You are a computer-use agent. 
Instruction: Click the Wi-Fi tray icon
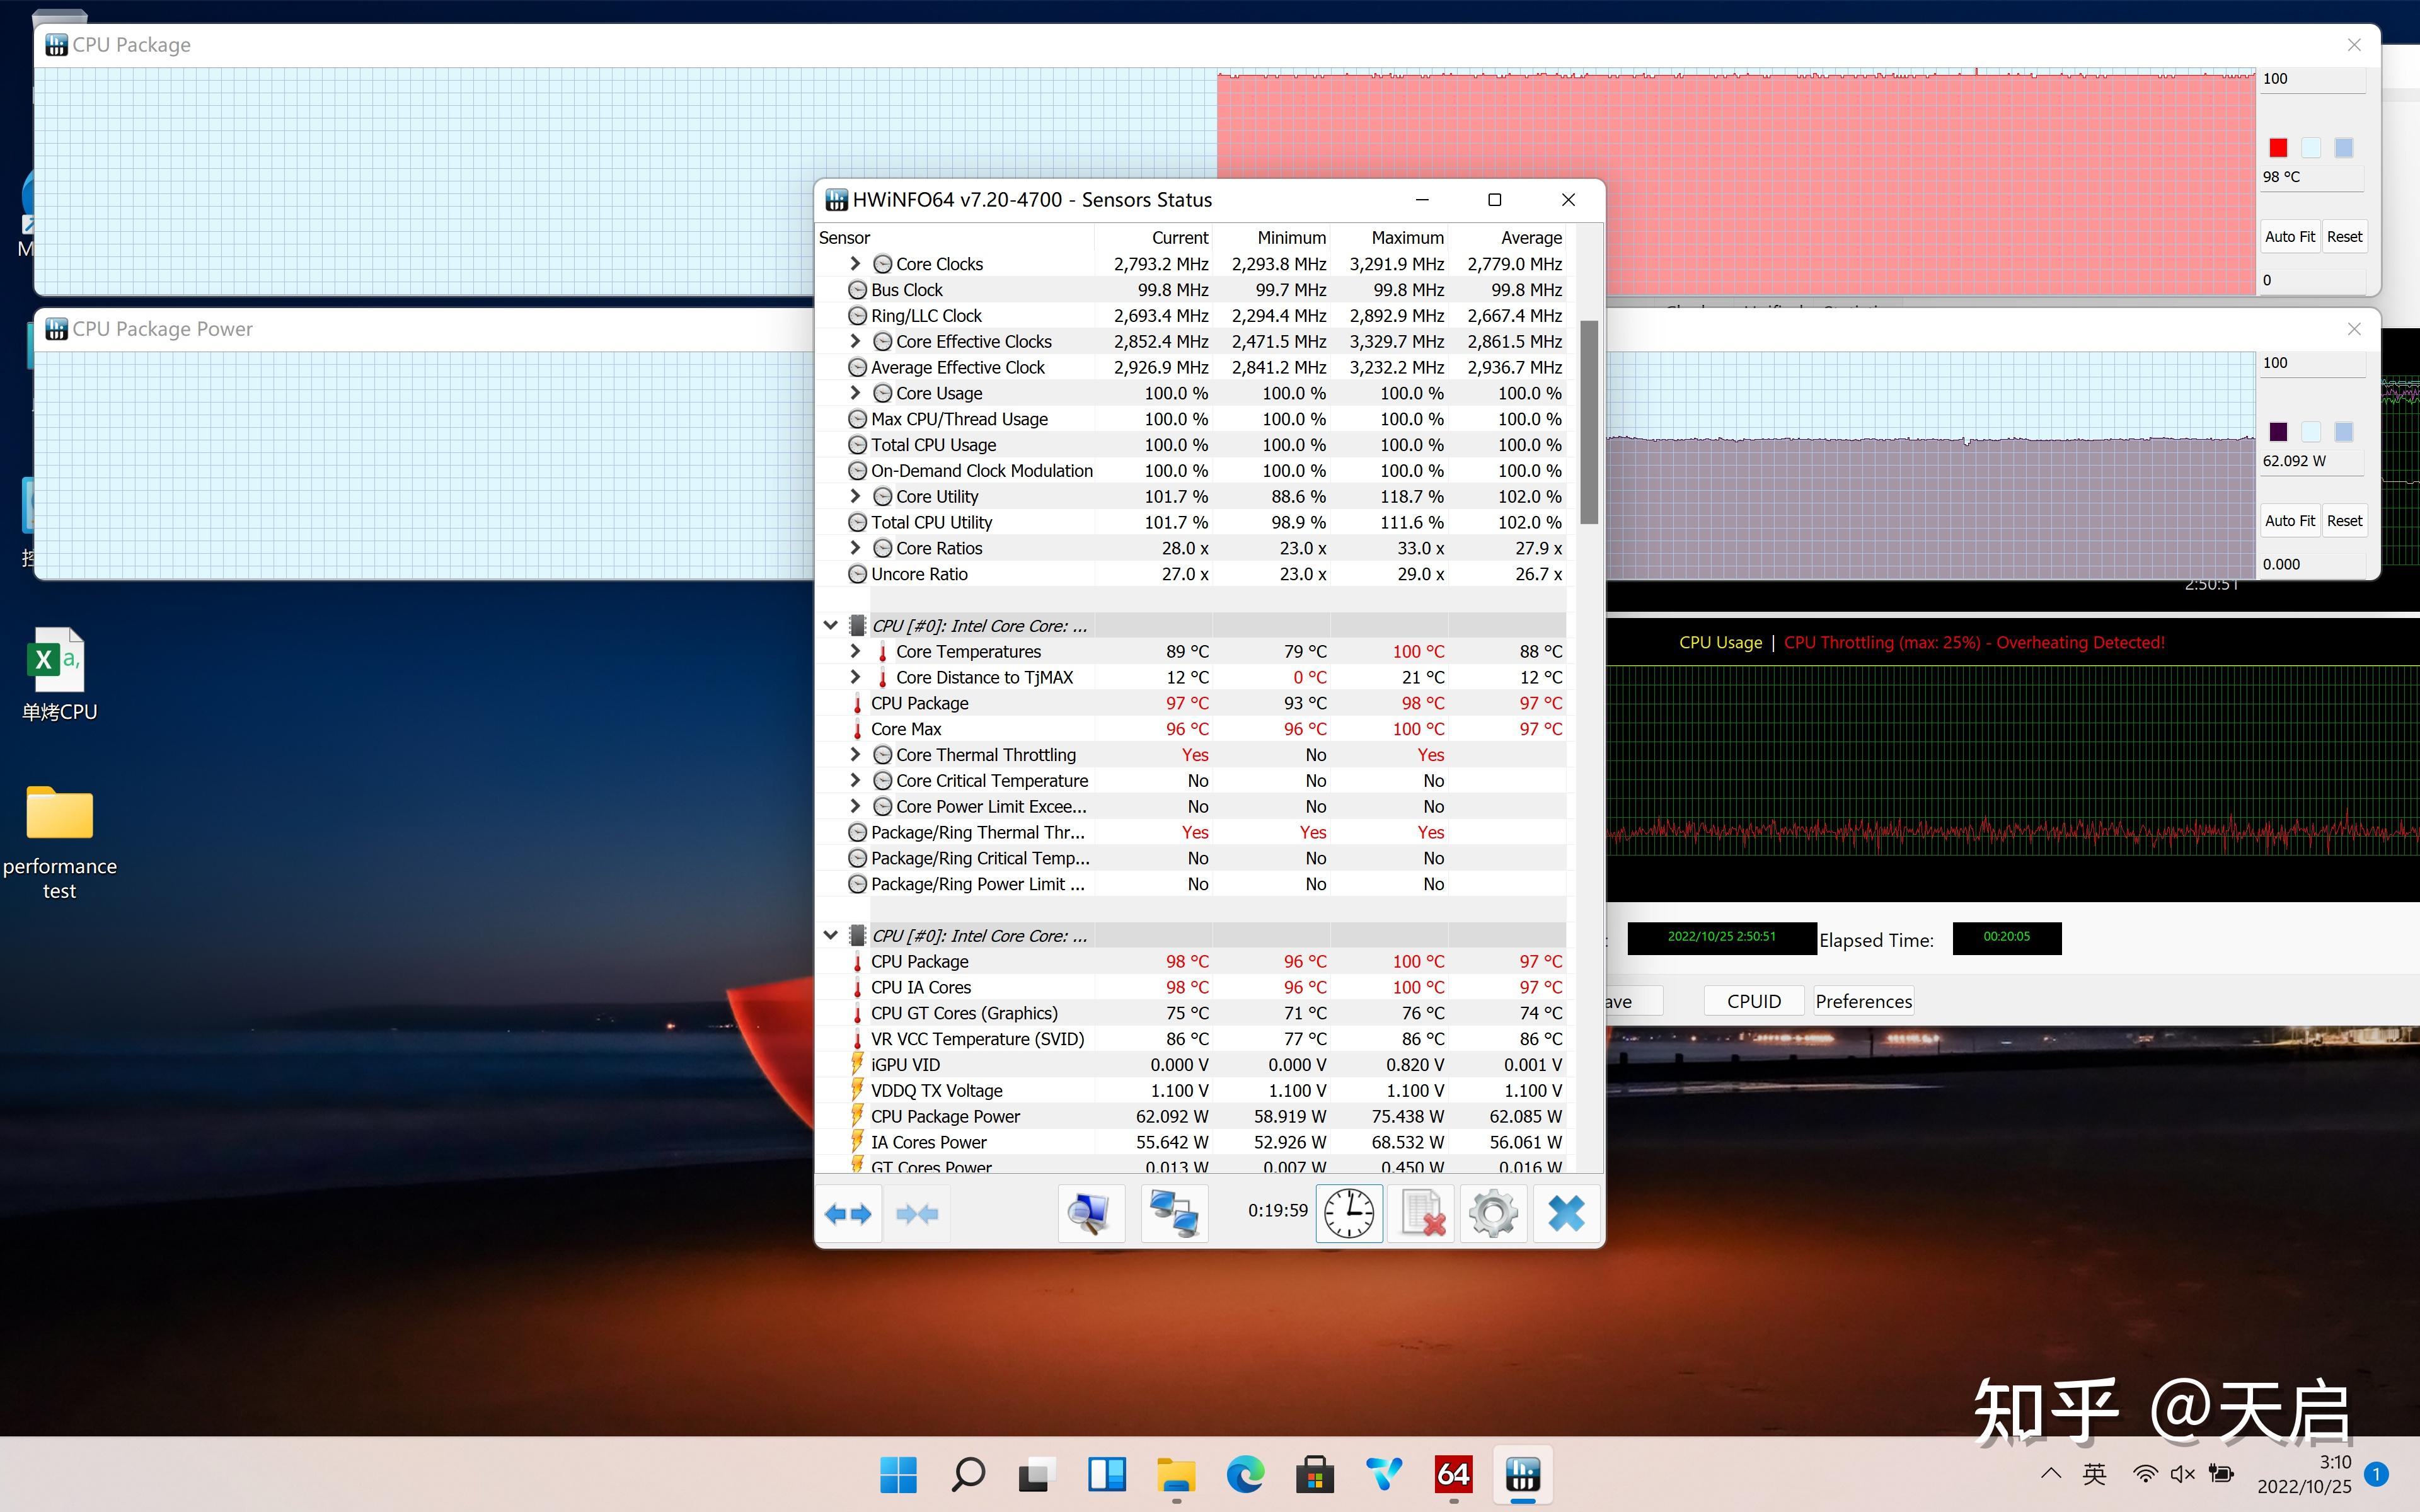(2144, 1474)
